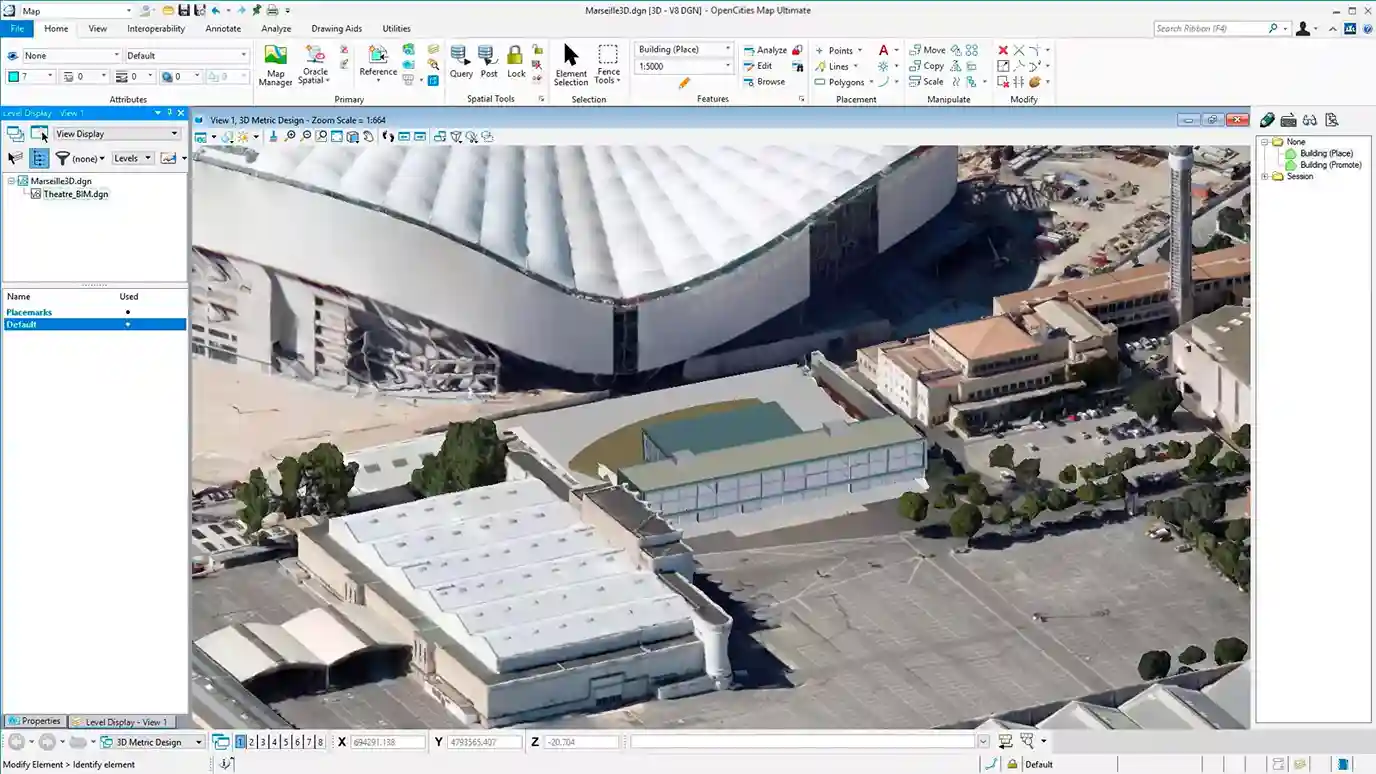Open the 3D Metric Design model dropdown

click(x=152, y=742)
